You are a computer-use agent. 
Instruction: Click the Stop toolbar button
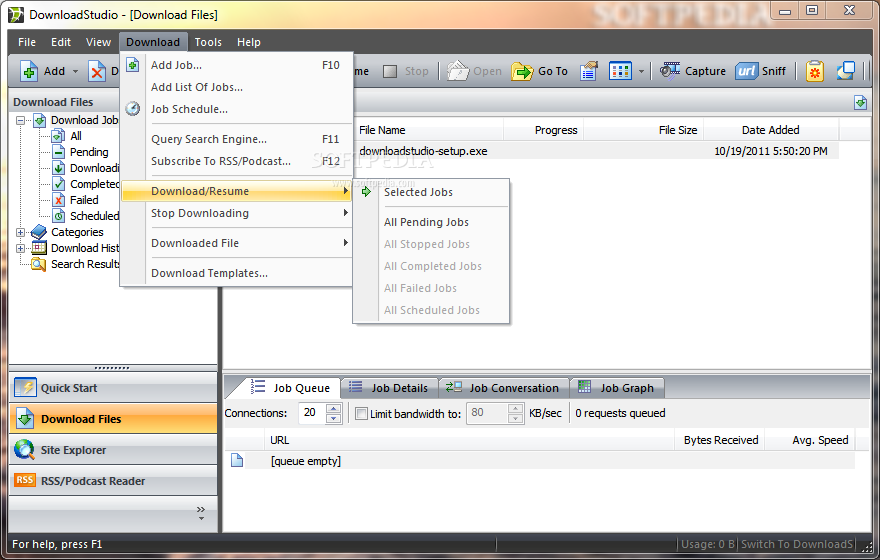[x=405, y=71]
